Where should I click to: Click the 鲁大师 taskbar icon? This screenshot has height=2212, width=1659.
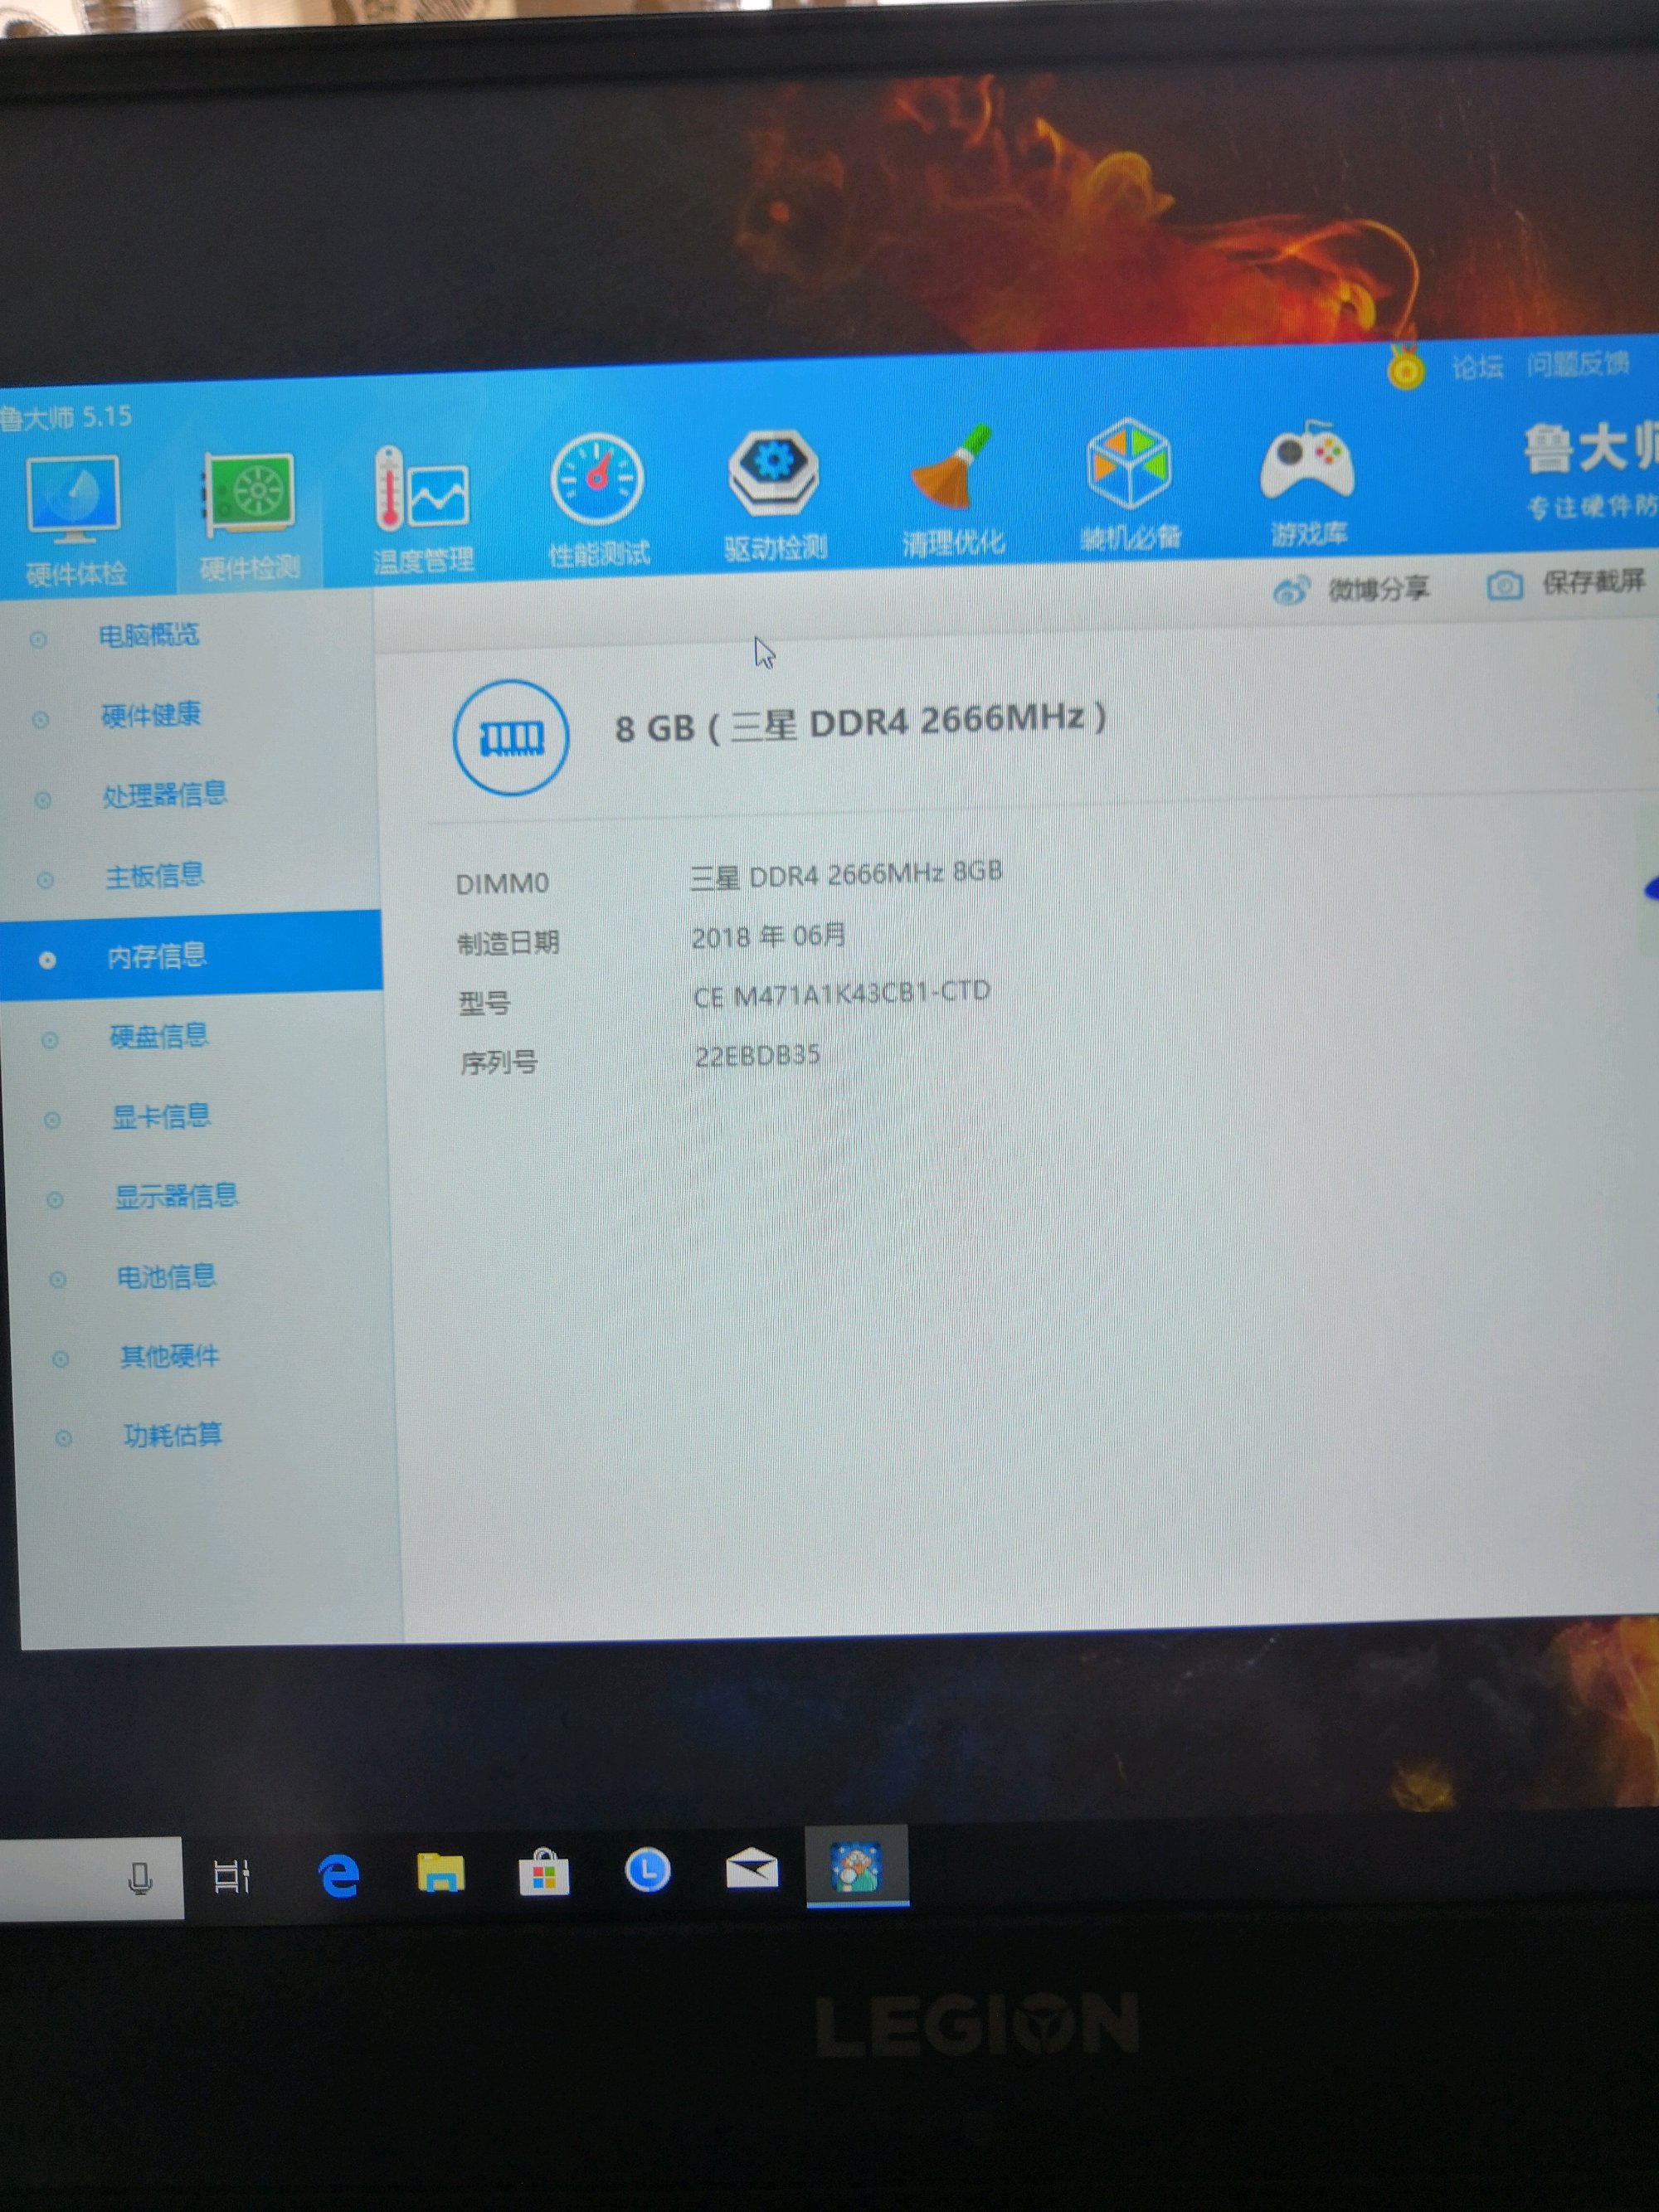[x=857, y=1866]
